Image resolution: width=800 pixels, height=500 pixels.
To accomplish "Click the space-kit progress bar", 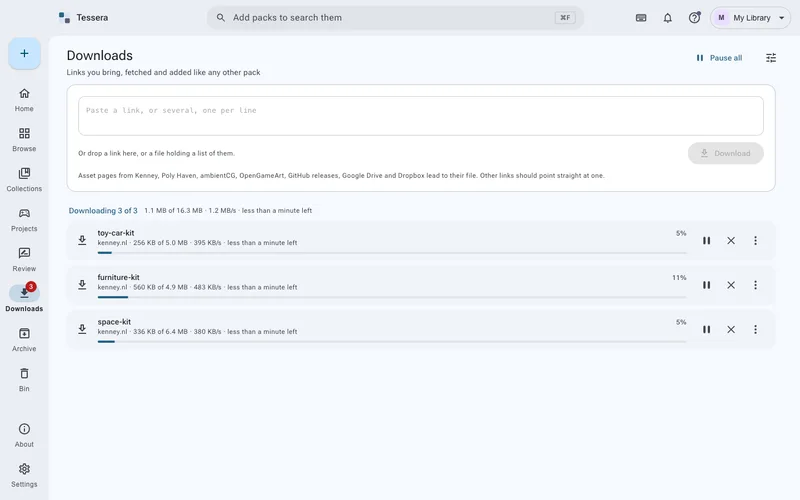I will (x=392, y=341).
